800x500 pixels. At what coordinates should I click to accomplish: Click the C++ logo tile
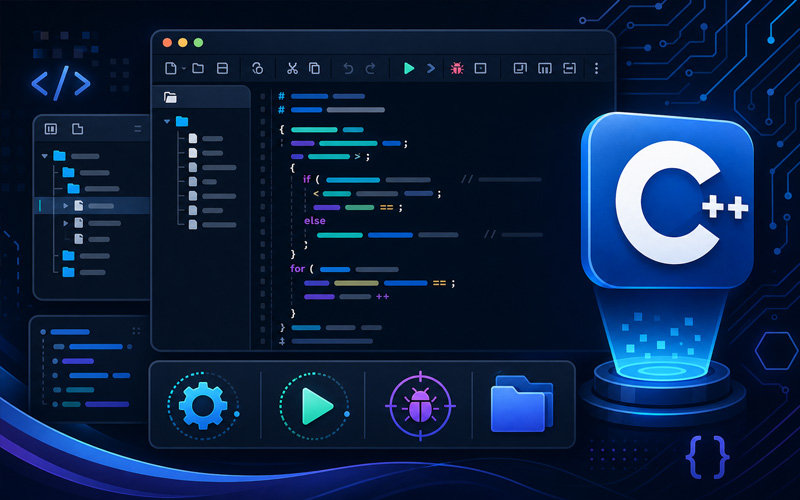coord(667,201)
